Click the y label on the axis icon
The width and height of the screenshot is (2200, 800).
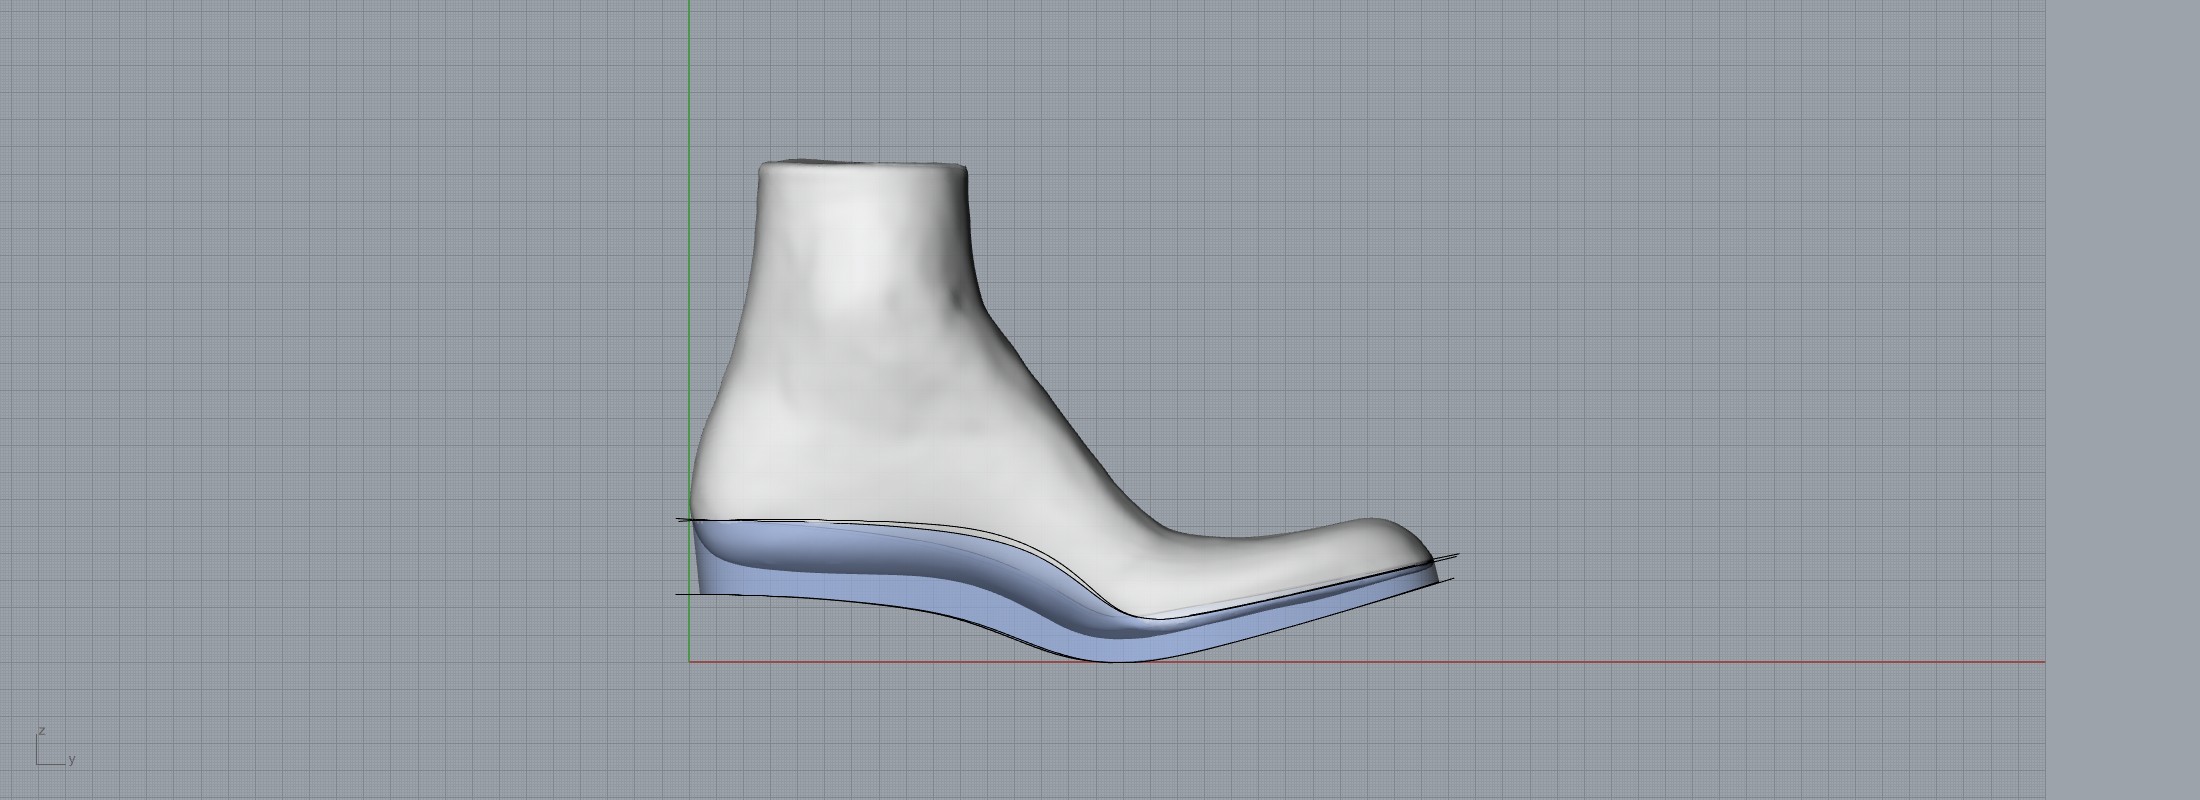72,760
